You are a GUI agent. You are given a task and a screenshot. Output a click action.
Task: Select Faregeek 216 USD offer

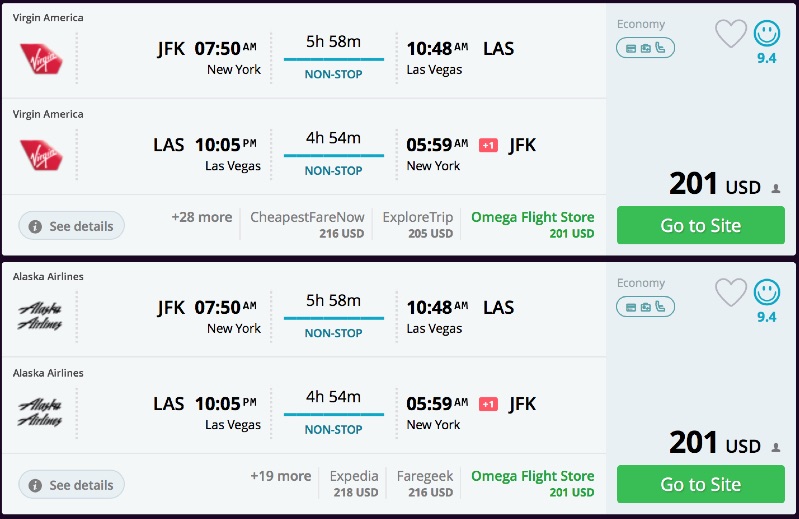[x=426, y=484]
